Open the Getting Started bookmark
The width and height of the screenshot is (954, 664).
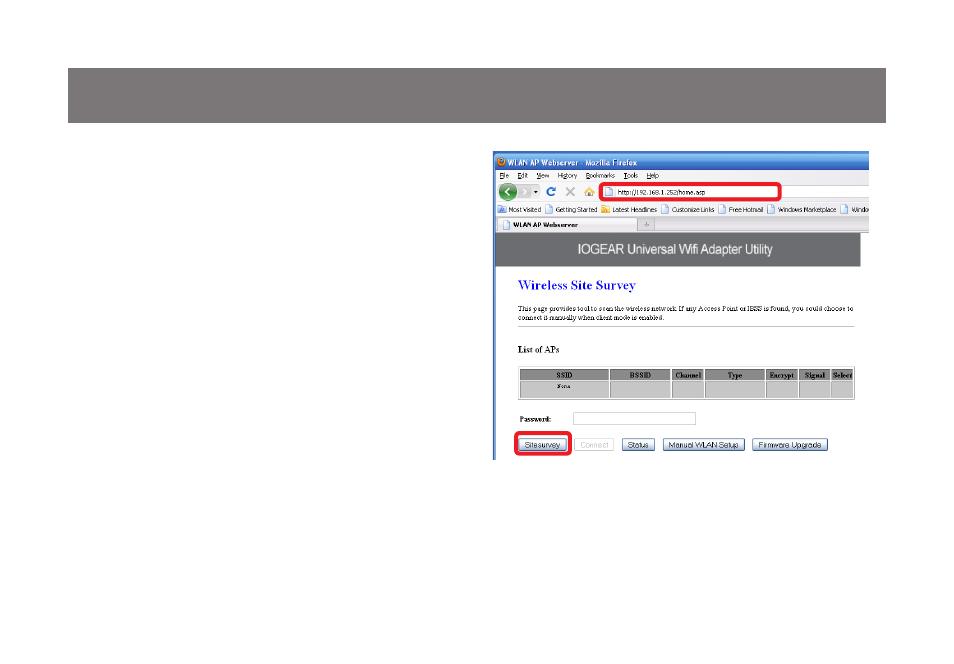571,209
